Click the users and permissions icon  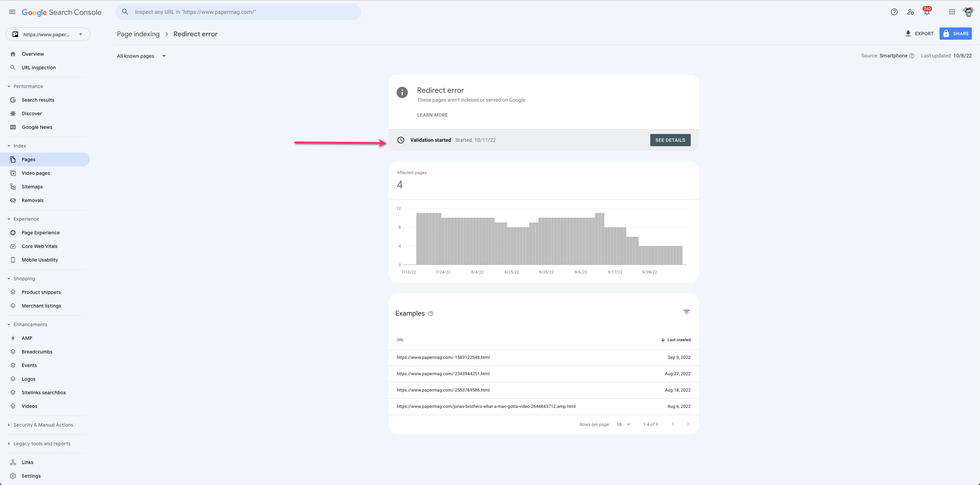point(910,12)
